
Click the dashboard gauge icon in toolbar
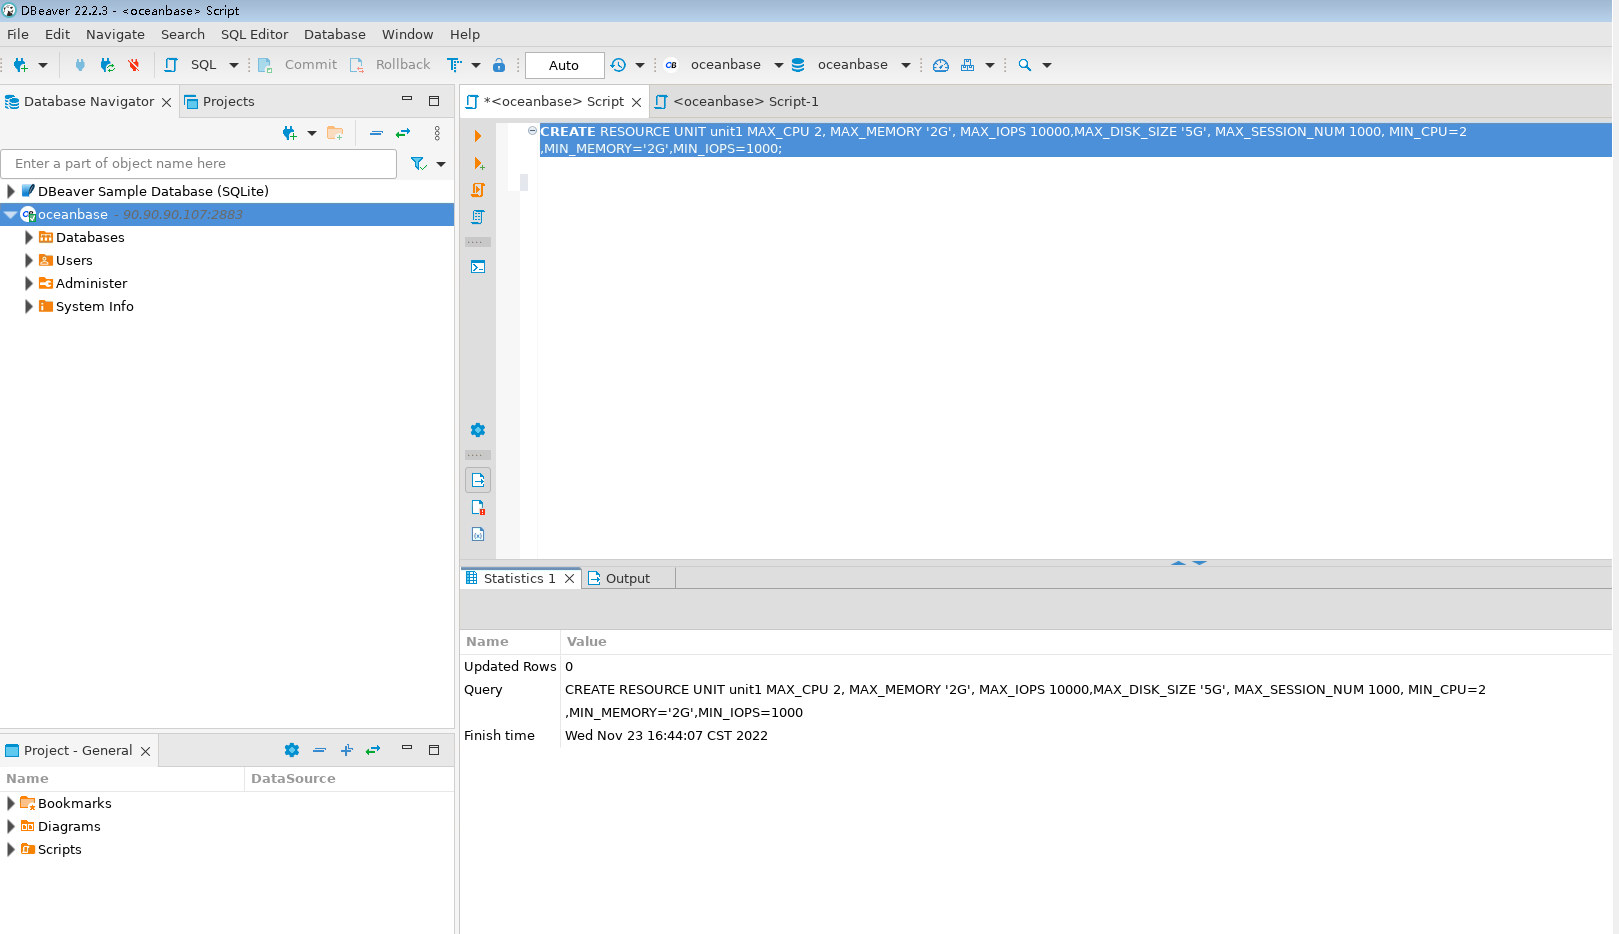coord(940,65)
